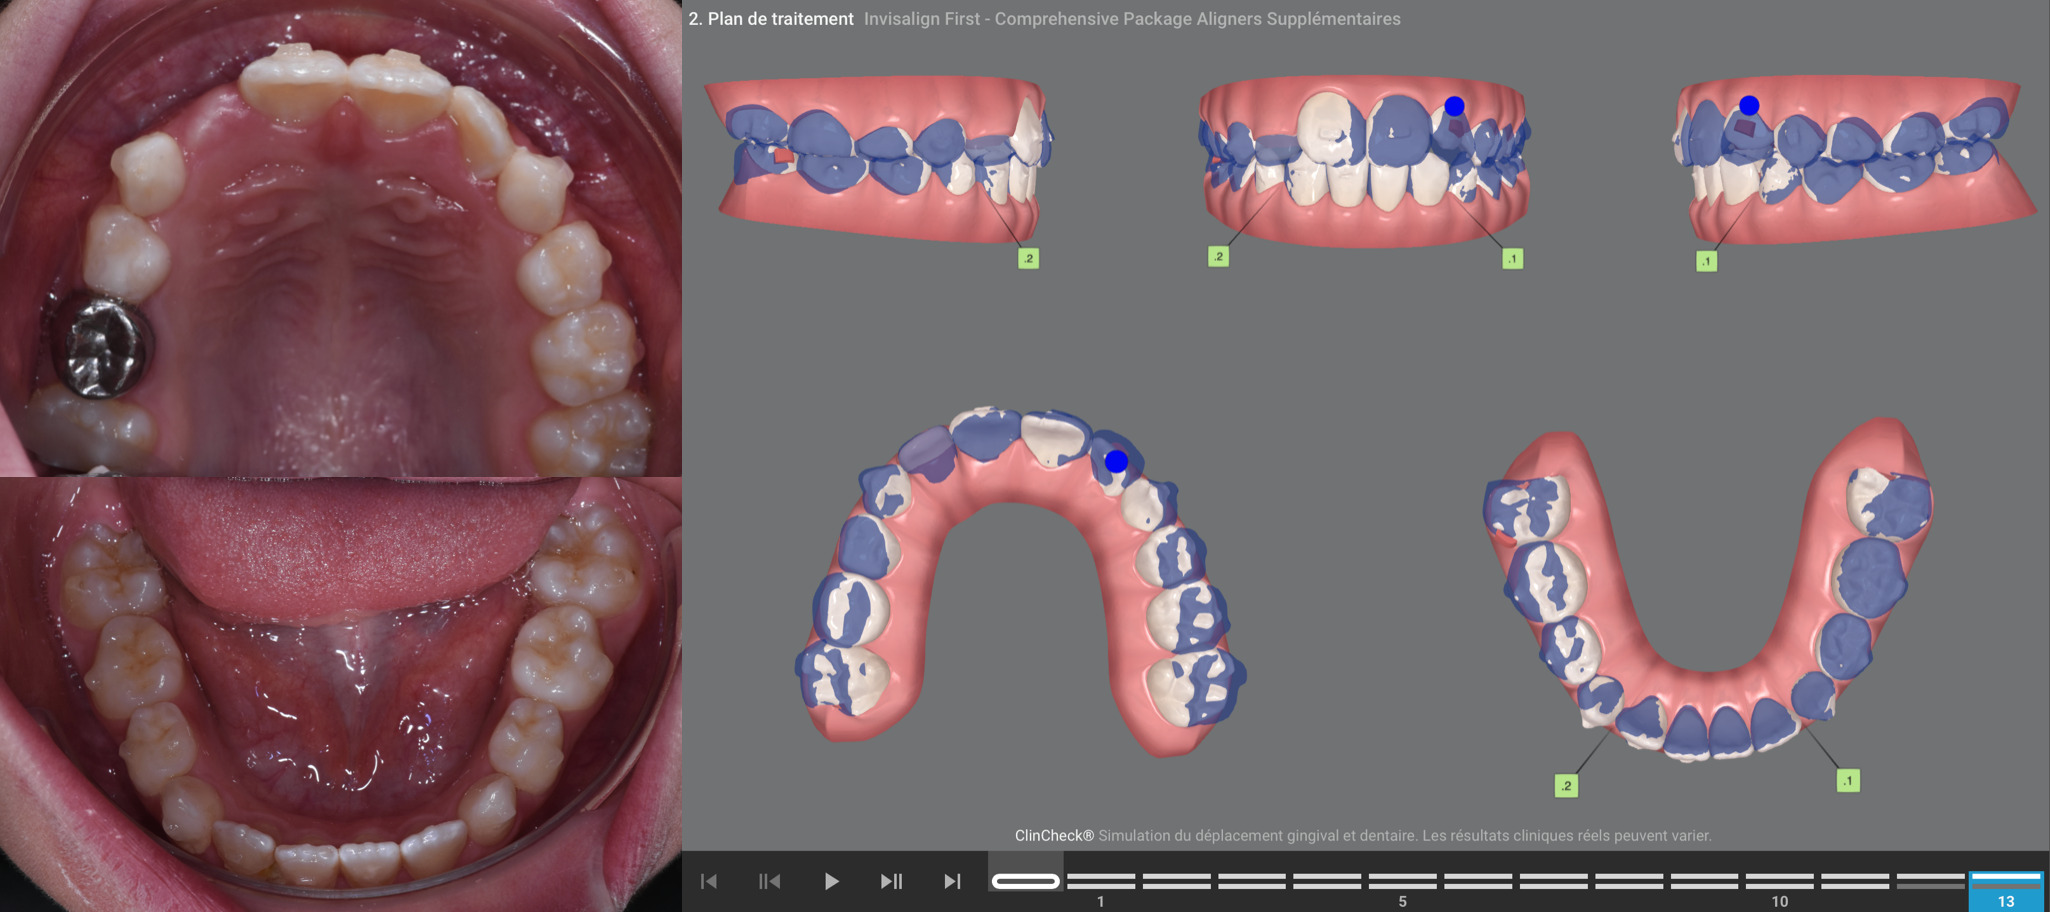
Task: Click the '2. Plan de traitement' heading
Action: coord(771,18)
